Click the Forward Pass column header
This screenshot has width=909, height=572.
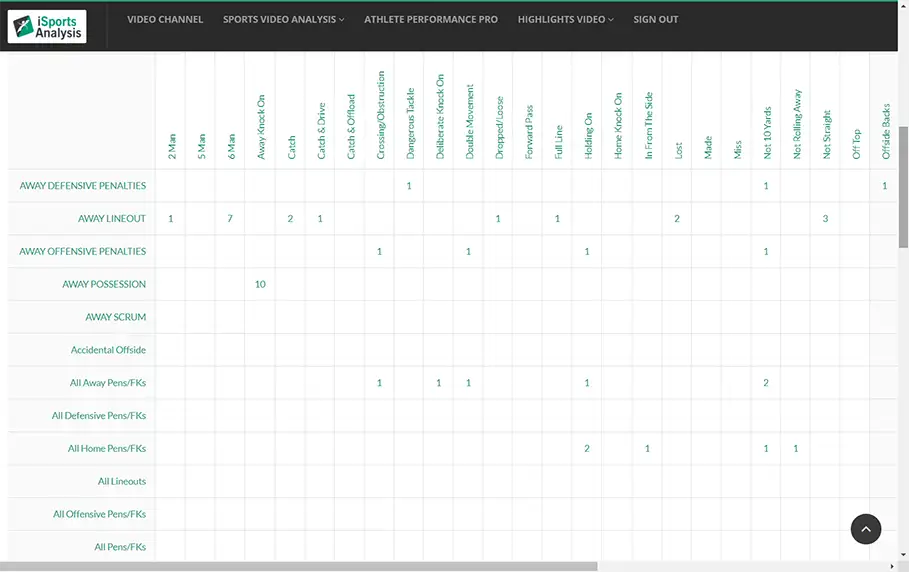[529, 132]
